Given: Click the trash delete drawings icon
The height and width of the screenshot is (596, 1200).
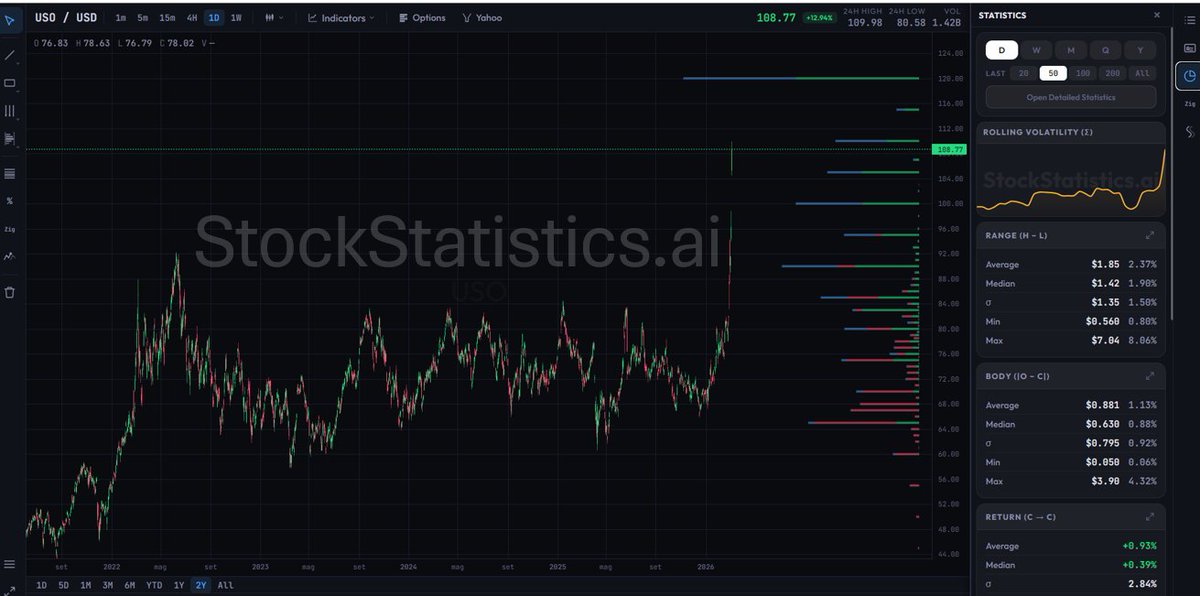Looking at the screenshot, I should pyautogui.click(x=10, y=292).
